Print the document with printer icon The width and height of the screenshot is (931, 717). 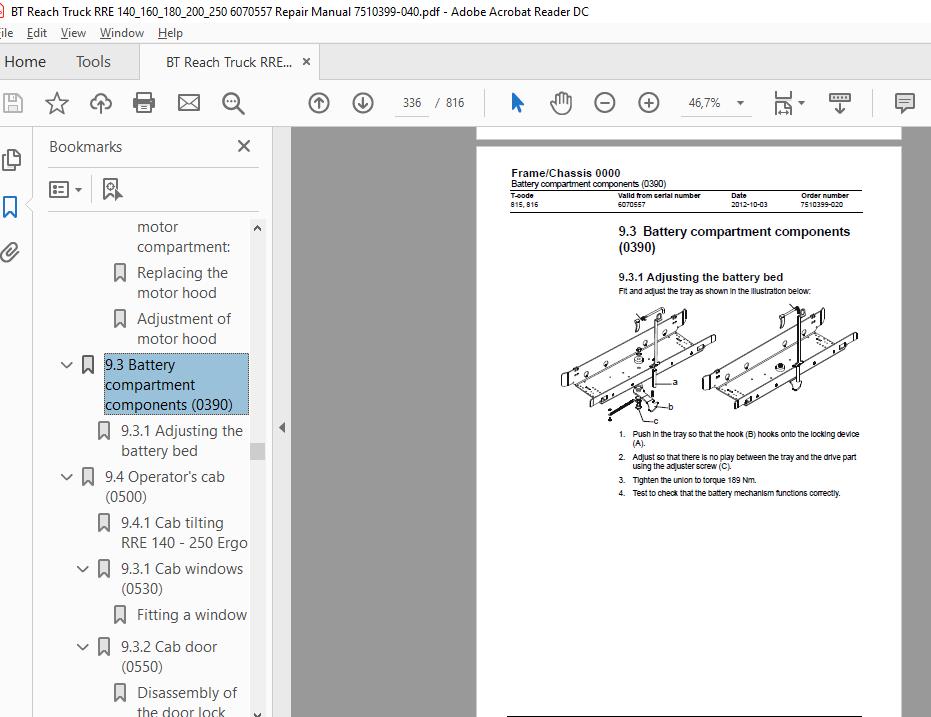[144, 103]
